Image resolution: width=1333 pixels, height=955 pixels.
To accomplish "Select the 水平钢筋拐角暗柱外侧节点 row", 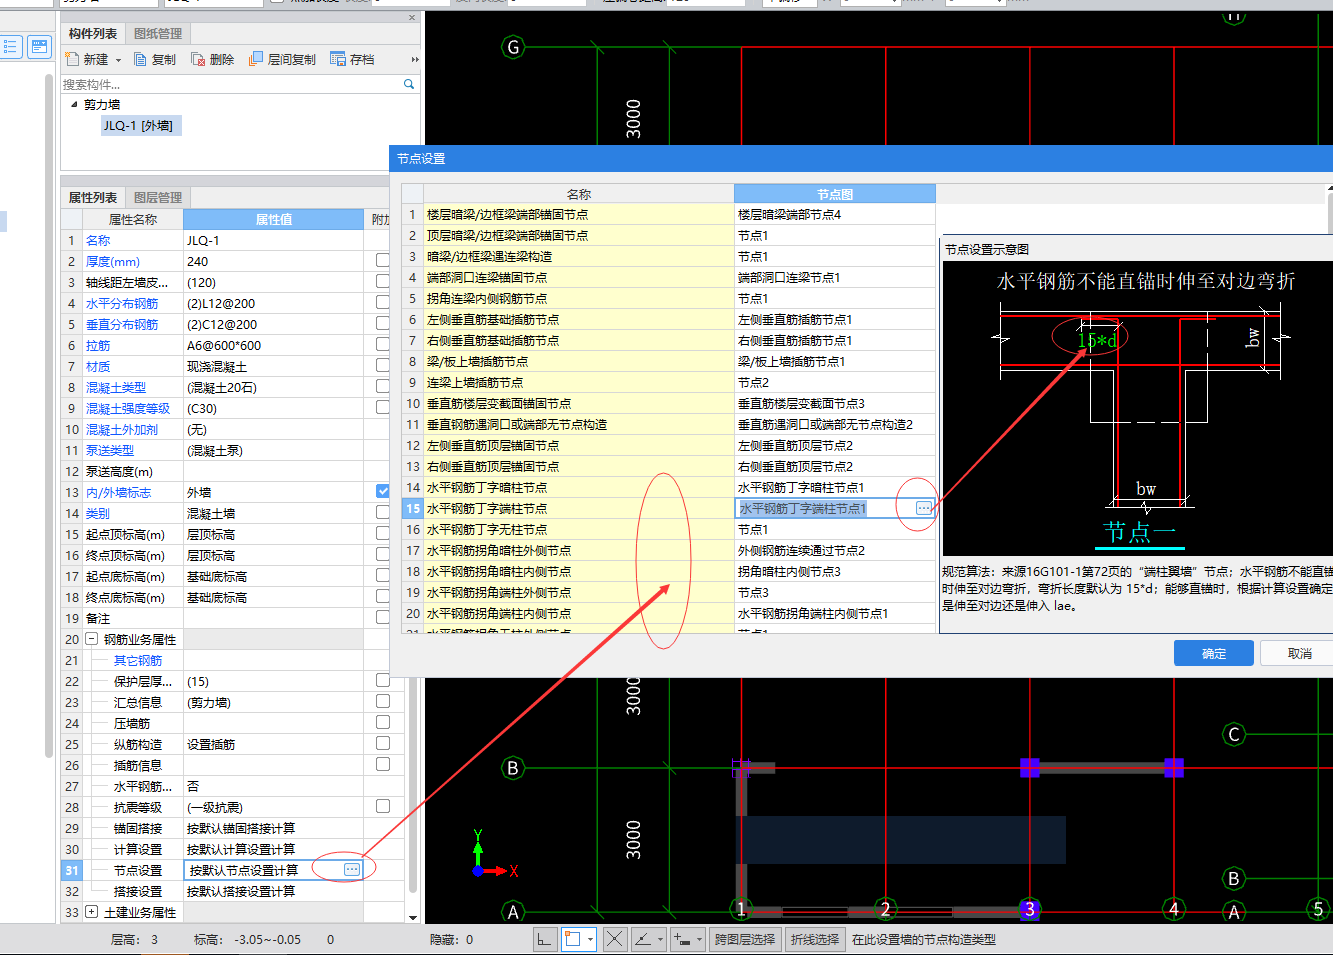I will (579, 550).
